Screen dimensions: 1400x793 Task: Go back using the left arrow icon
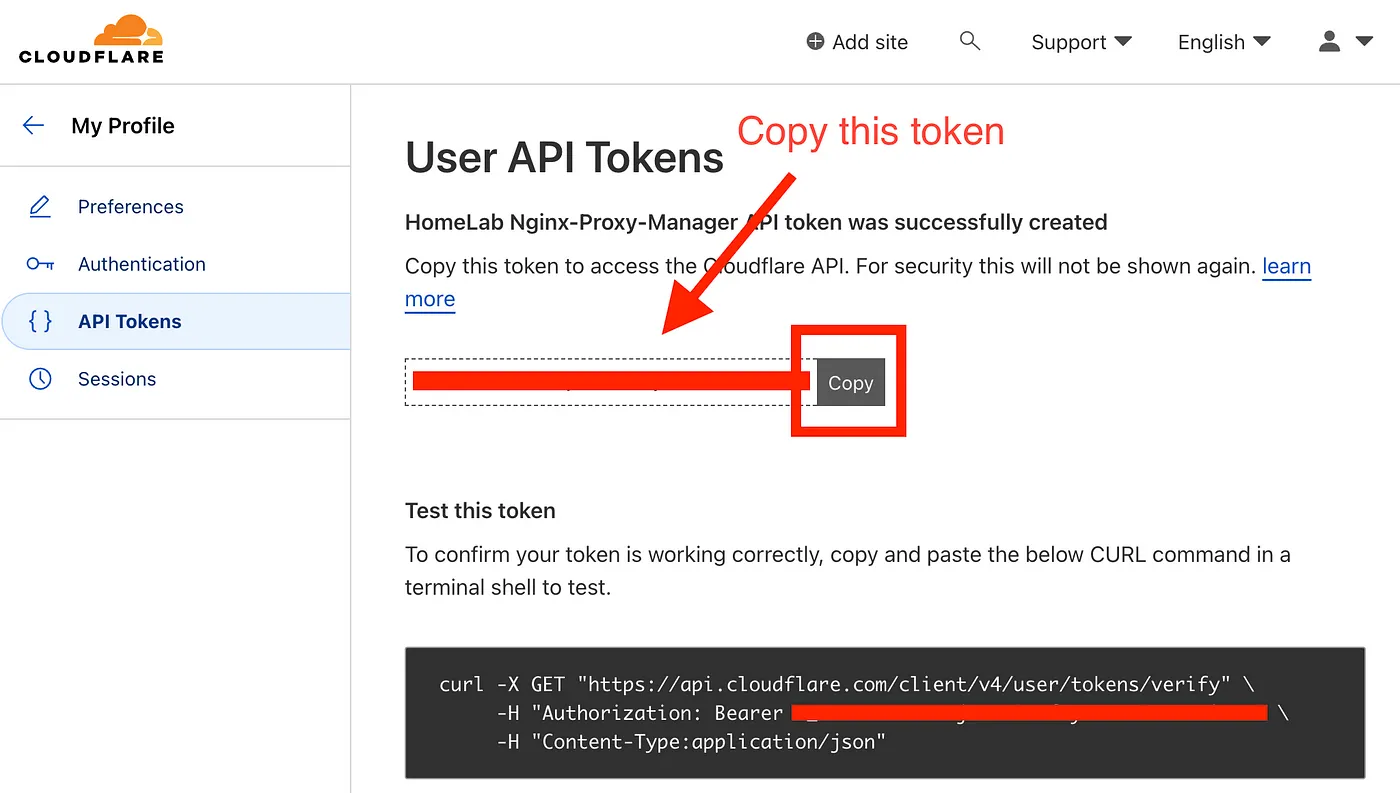[x=34, y=125]
